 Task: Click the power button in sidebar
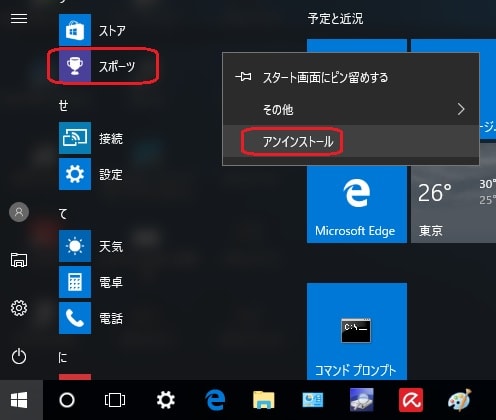tap(19, 356)
